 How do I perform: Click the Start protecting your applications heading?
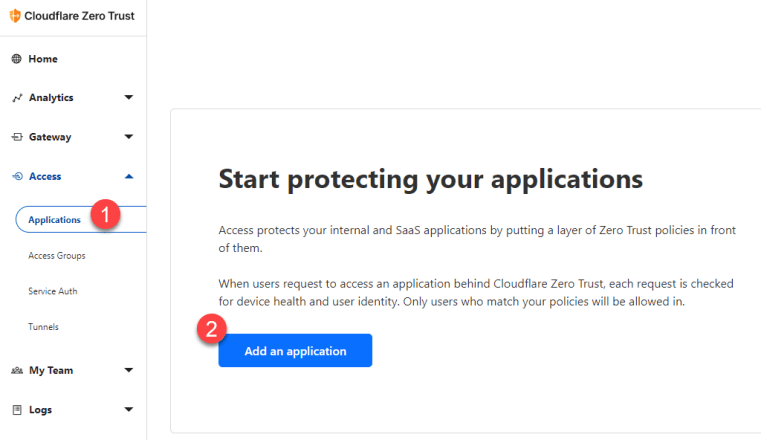(430, 179)
